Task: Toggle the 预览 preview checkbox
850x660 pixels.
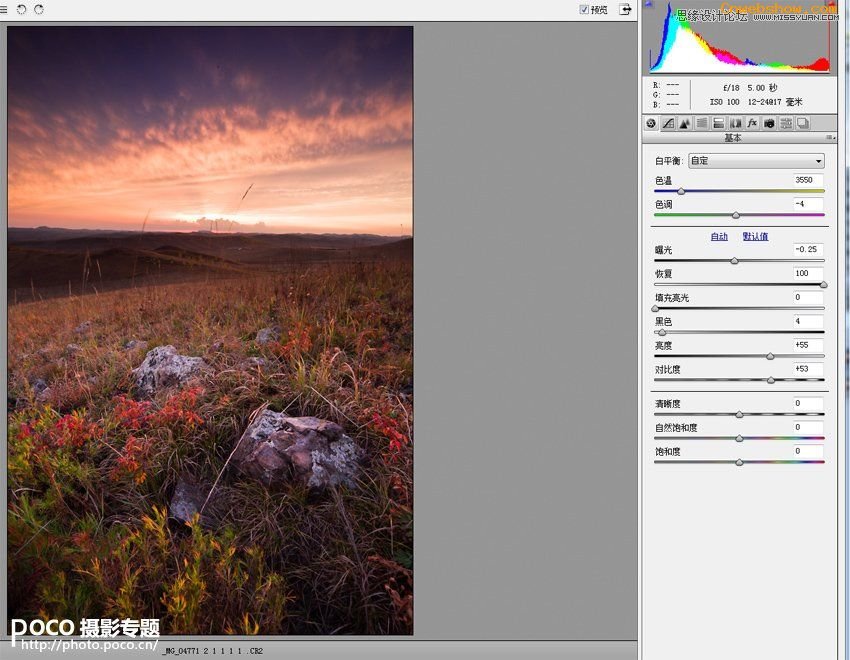Action: pos(585,9)
